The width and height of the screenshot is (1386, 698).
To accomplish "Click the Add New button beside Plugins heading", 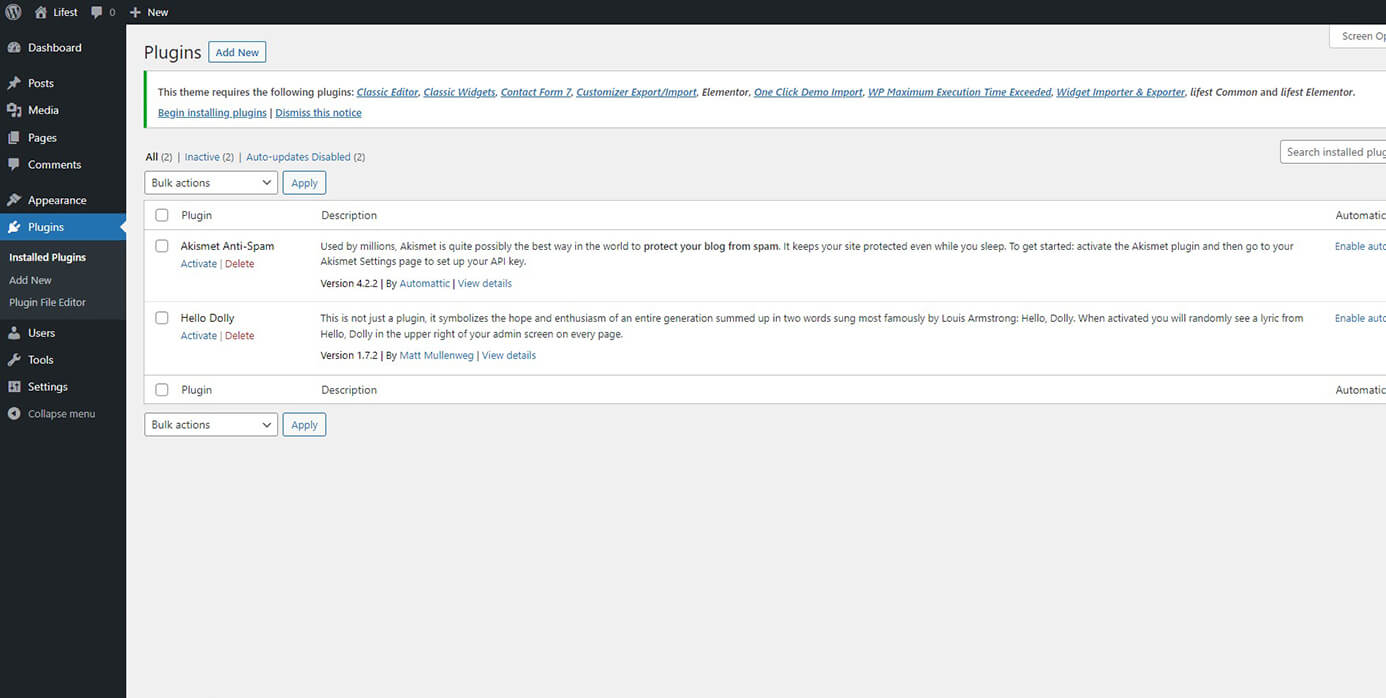I will coord(237,52).
